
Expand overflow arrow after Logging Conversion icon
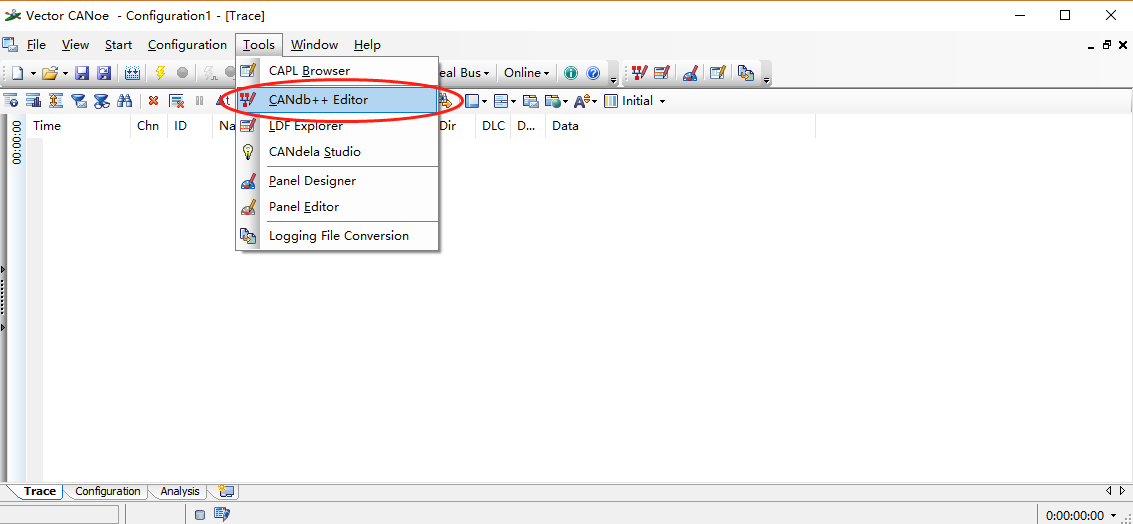tap(767, 78)
